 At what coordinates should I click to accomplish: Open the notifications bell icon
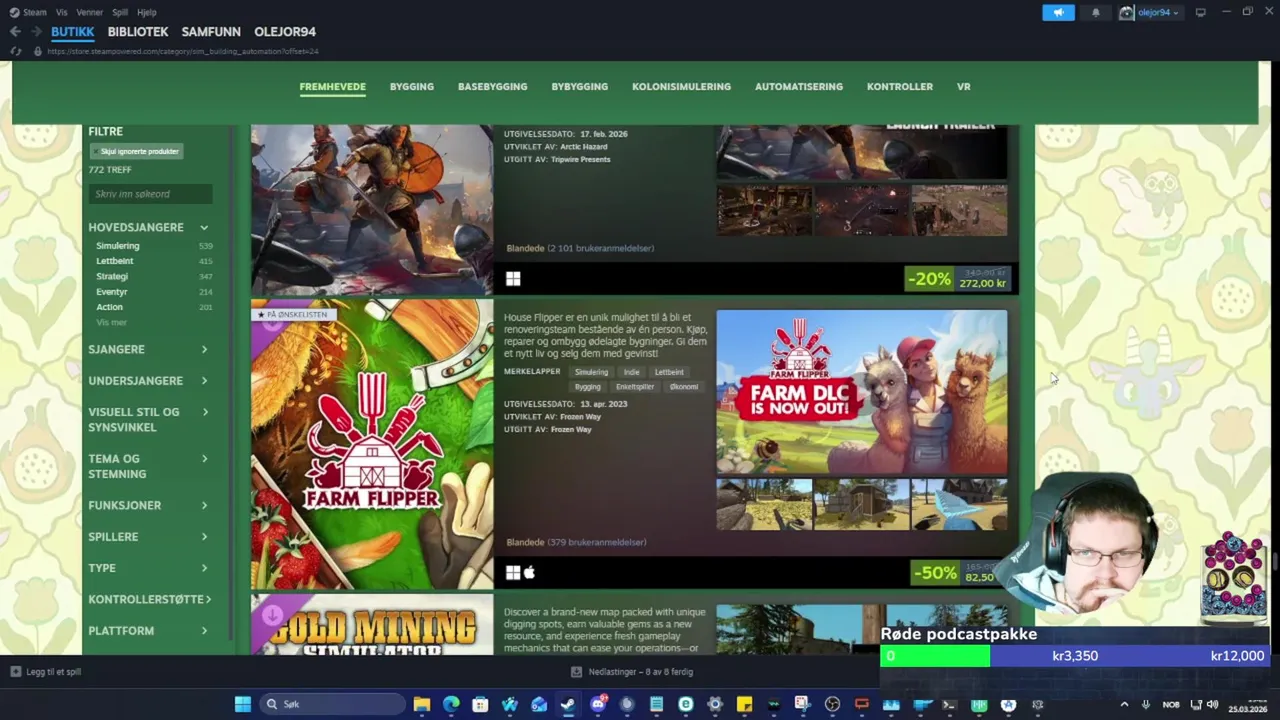coord(1095,12)
